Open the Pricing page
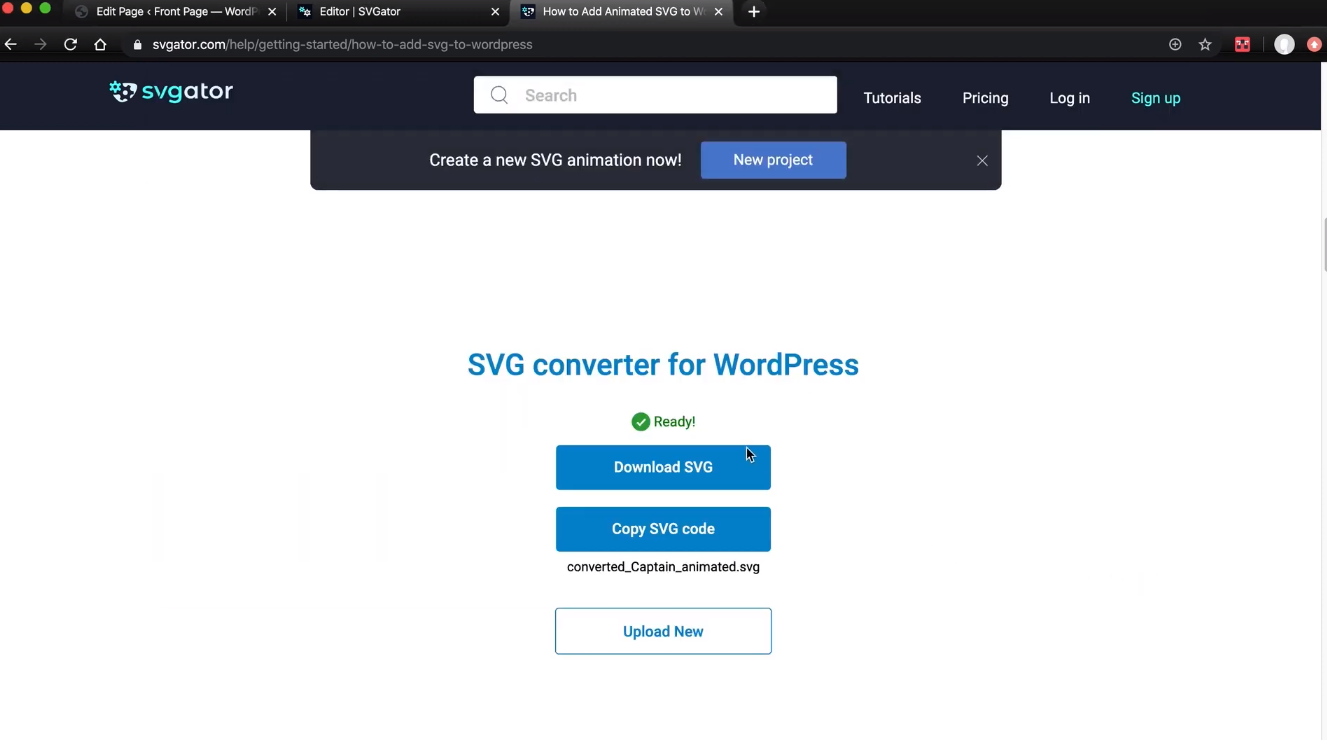 pos(985,98)
